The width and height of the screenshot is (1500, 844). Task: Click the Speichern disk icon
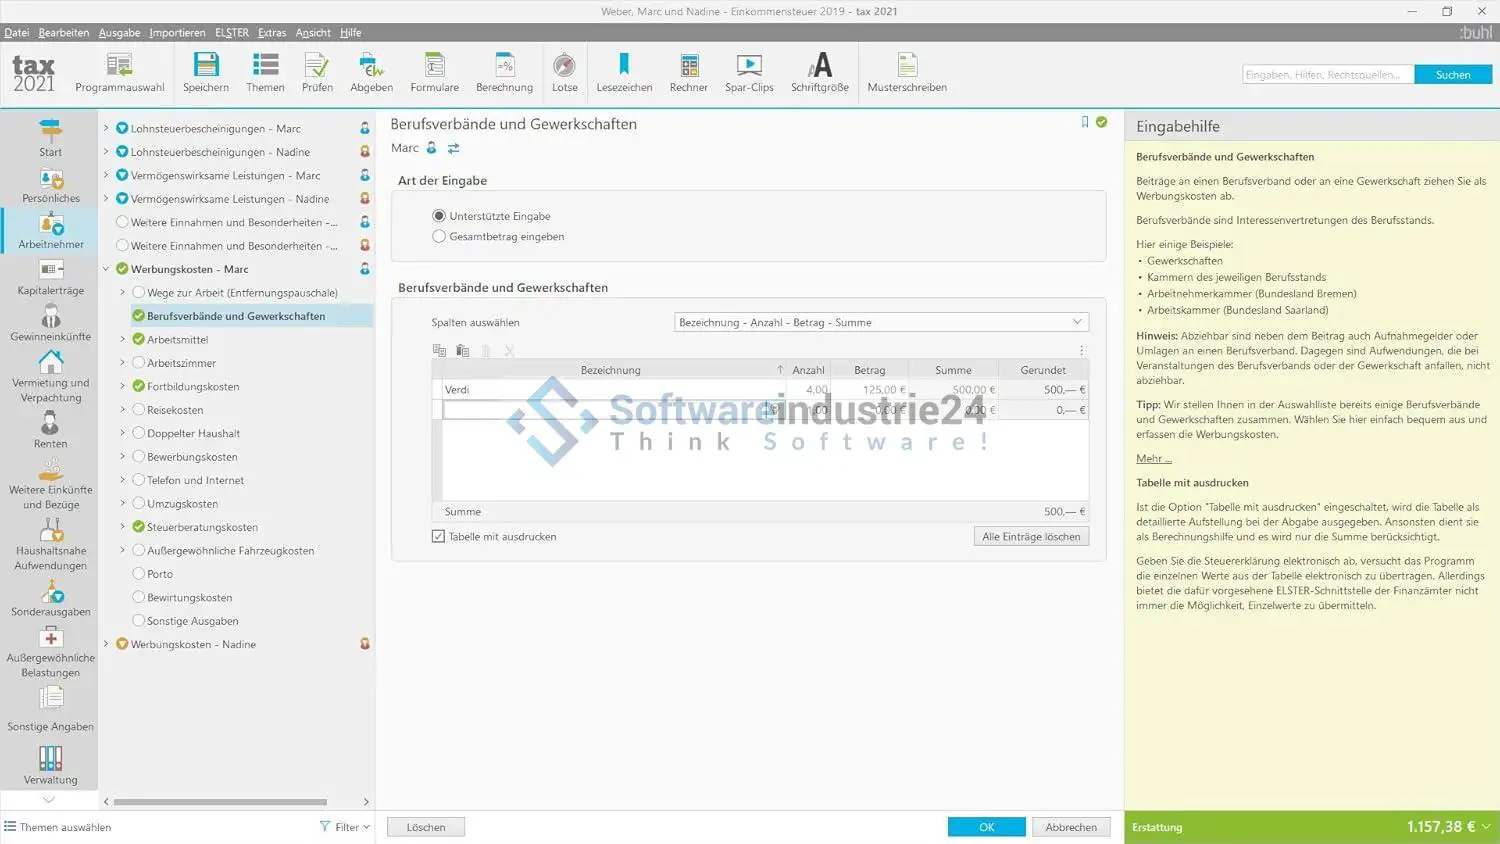(206, 66)
